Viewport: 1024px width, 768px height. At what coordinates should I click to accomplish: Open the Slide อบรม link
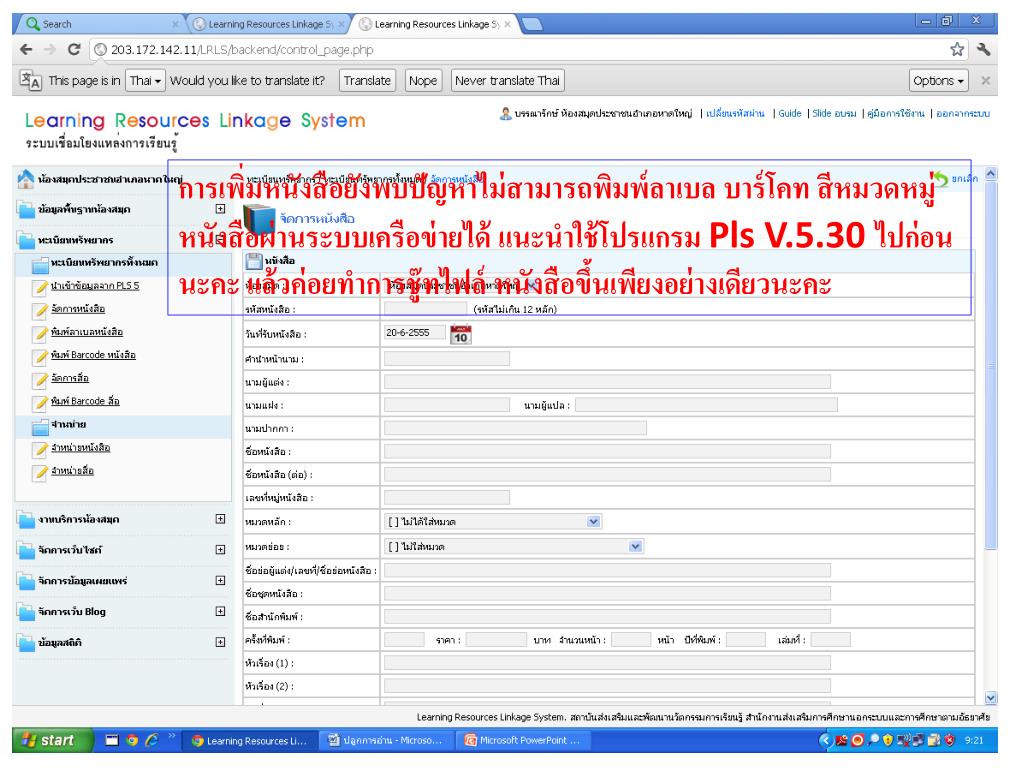tap(834, 114)
